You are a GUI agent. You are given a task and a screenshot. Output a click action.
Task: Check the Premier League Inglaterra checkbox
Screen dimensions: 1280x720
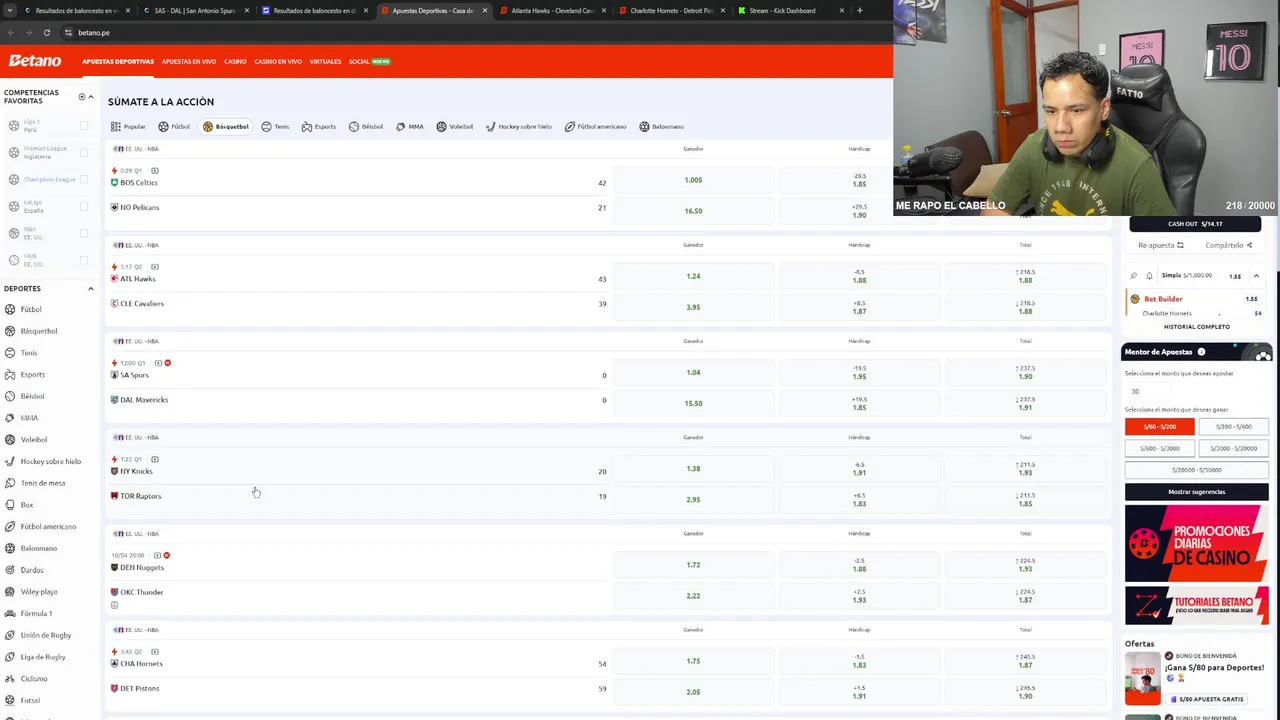coord(84,153)
